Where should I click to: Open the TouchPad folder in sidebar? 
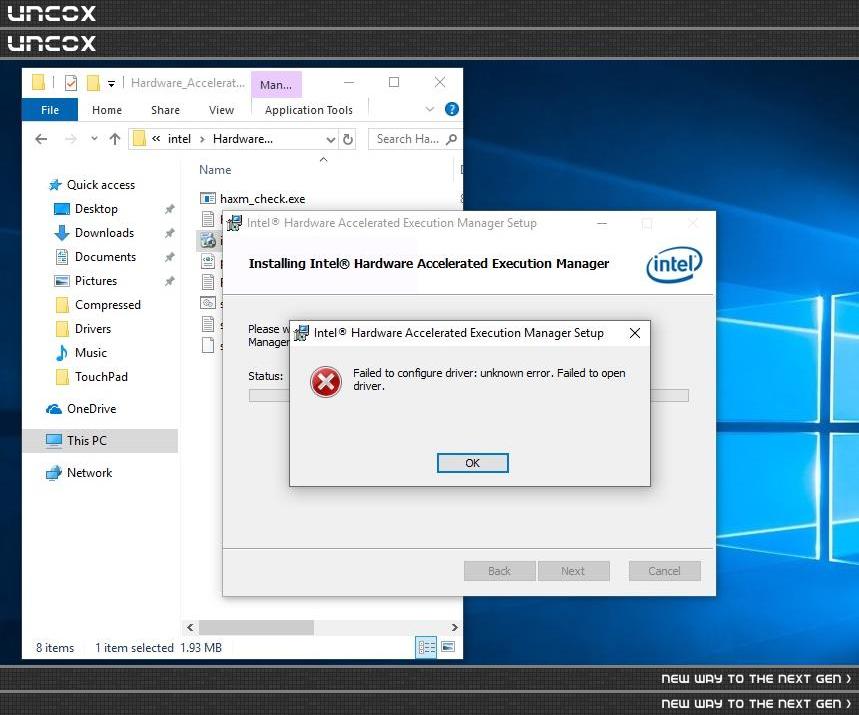(101, 377)
